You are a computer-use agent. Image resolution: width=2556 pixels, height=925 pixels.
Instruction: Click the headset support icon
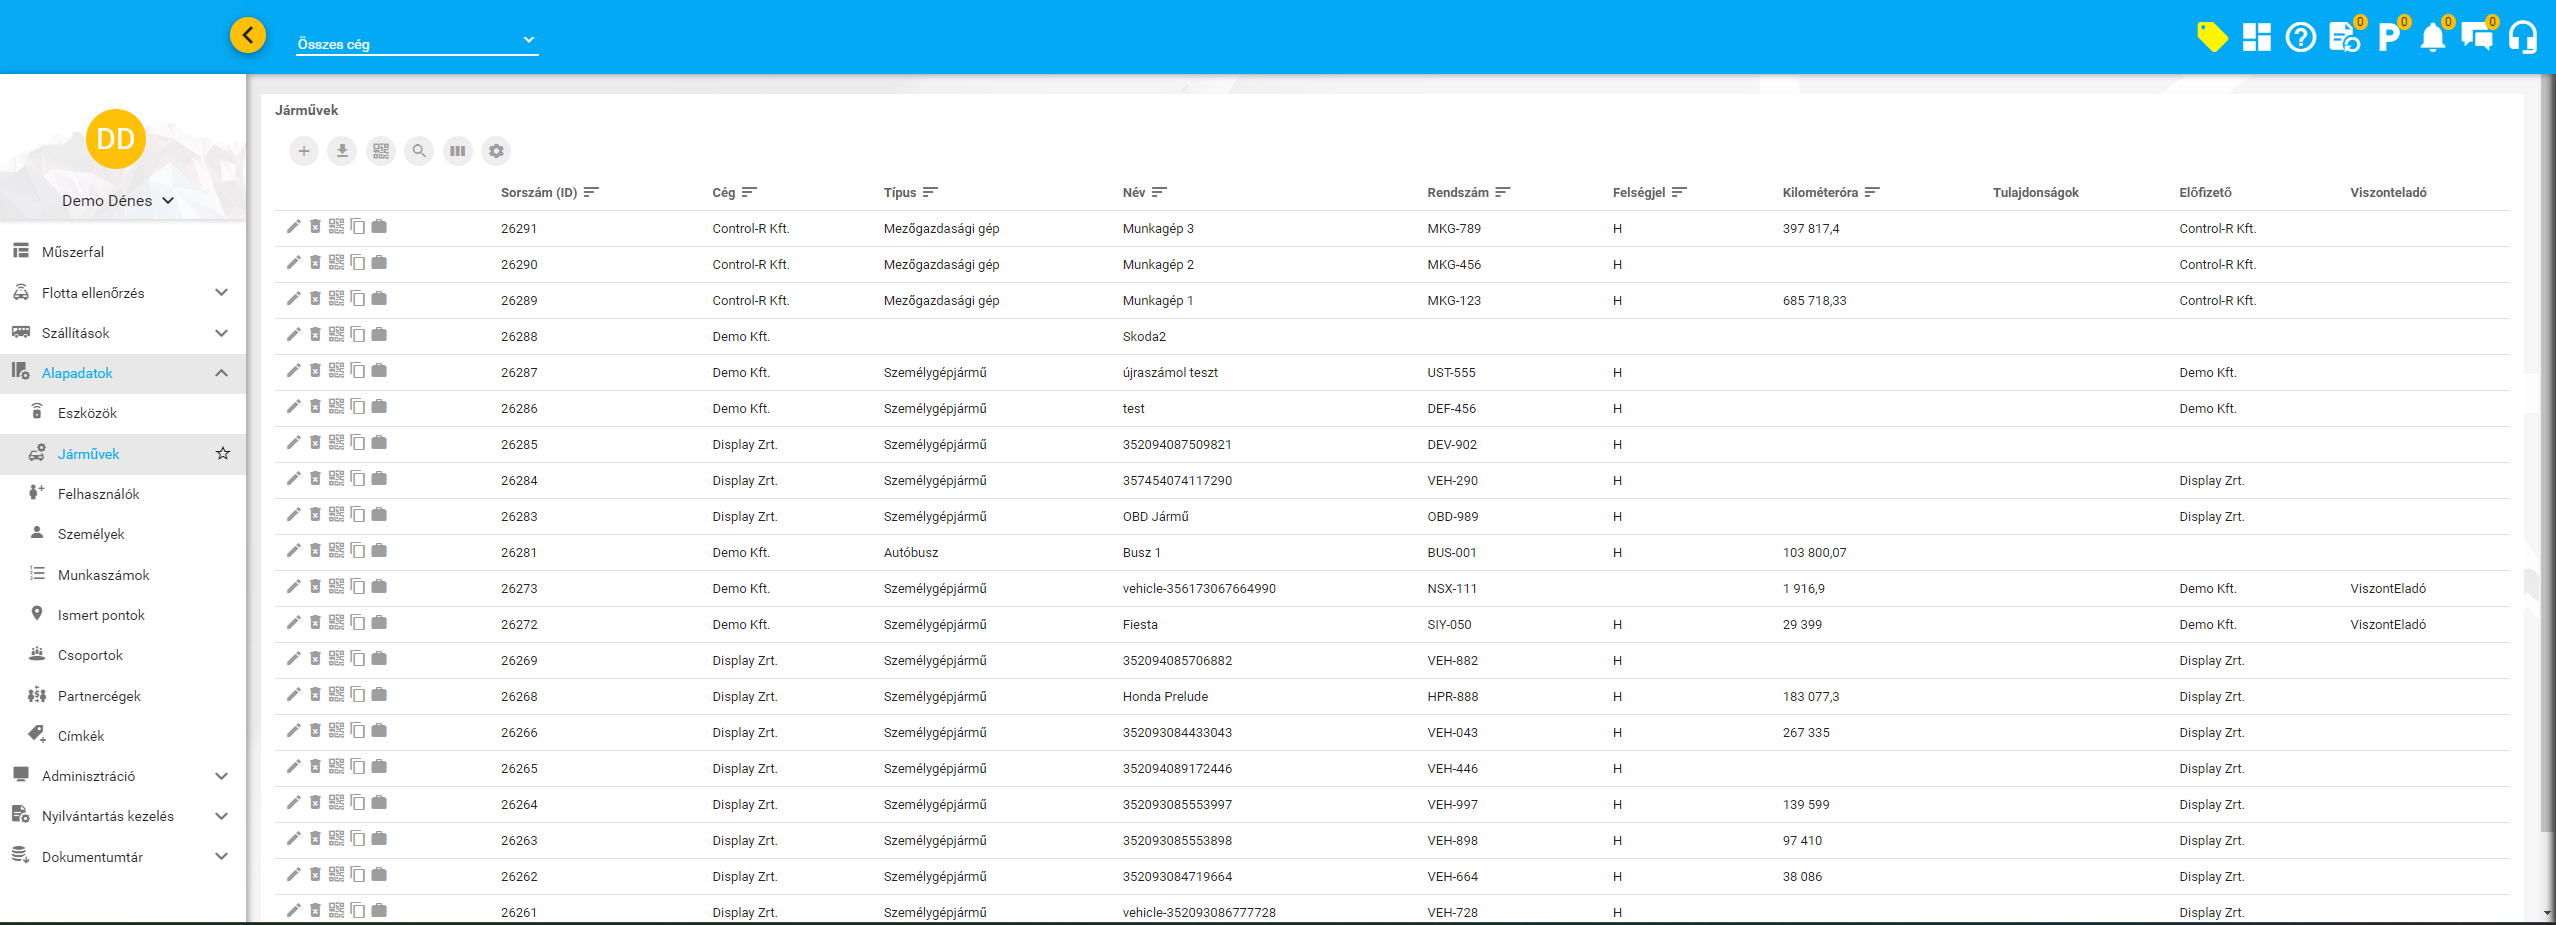pos(2523,38)
